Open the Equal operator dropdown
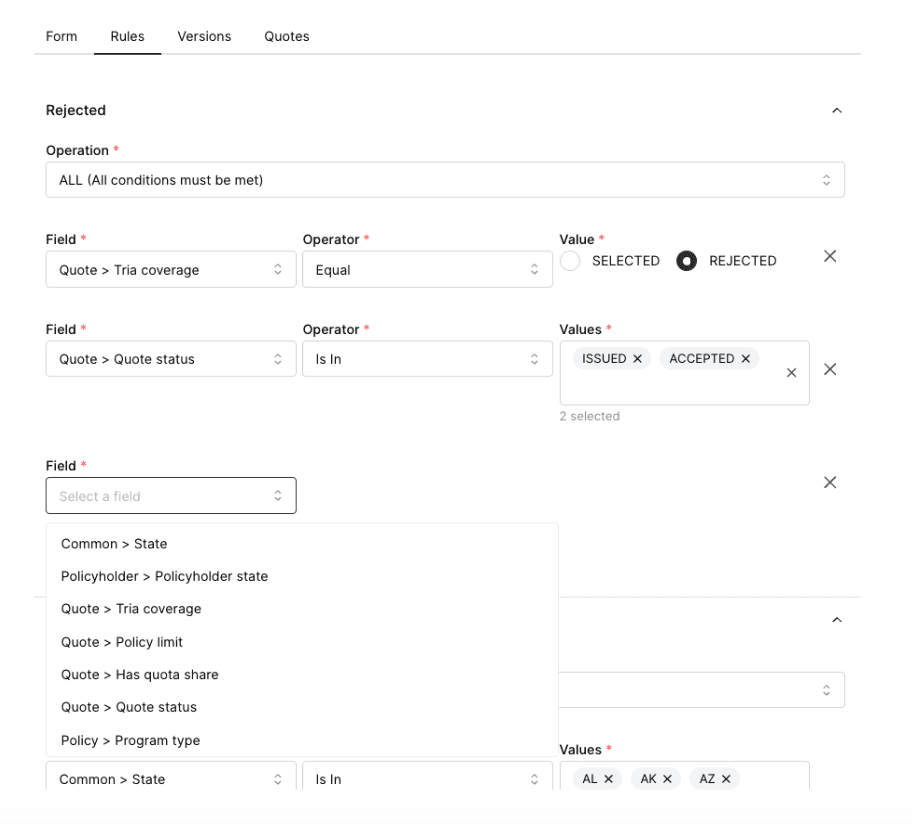912x824 pixels. click(427, 270)
